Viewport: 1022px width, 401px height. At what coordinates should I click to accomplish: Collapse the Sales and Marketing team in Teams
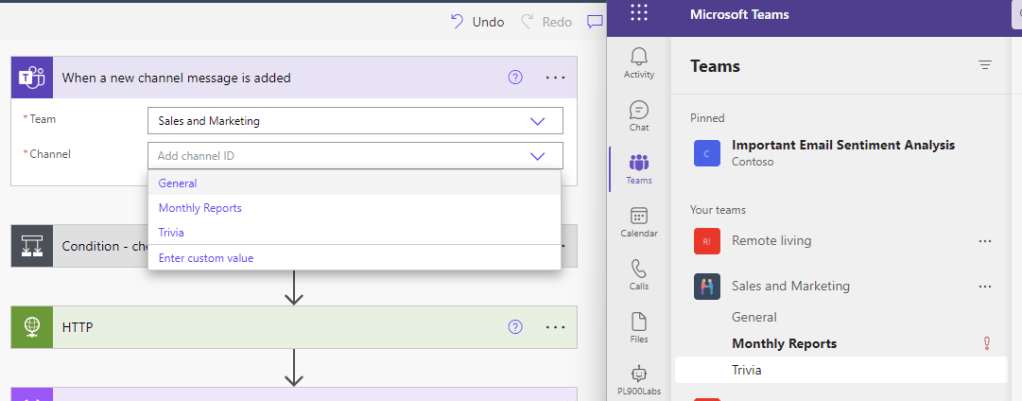click(x=791, y=286)
